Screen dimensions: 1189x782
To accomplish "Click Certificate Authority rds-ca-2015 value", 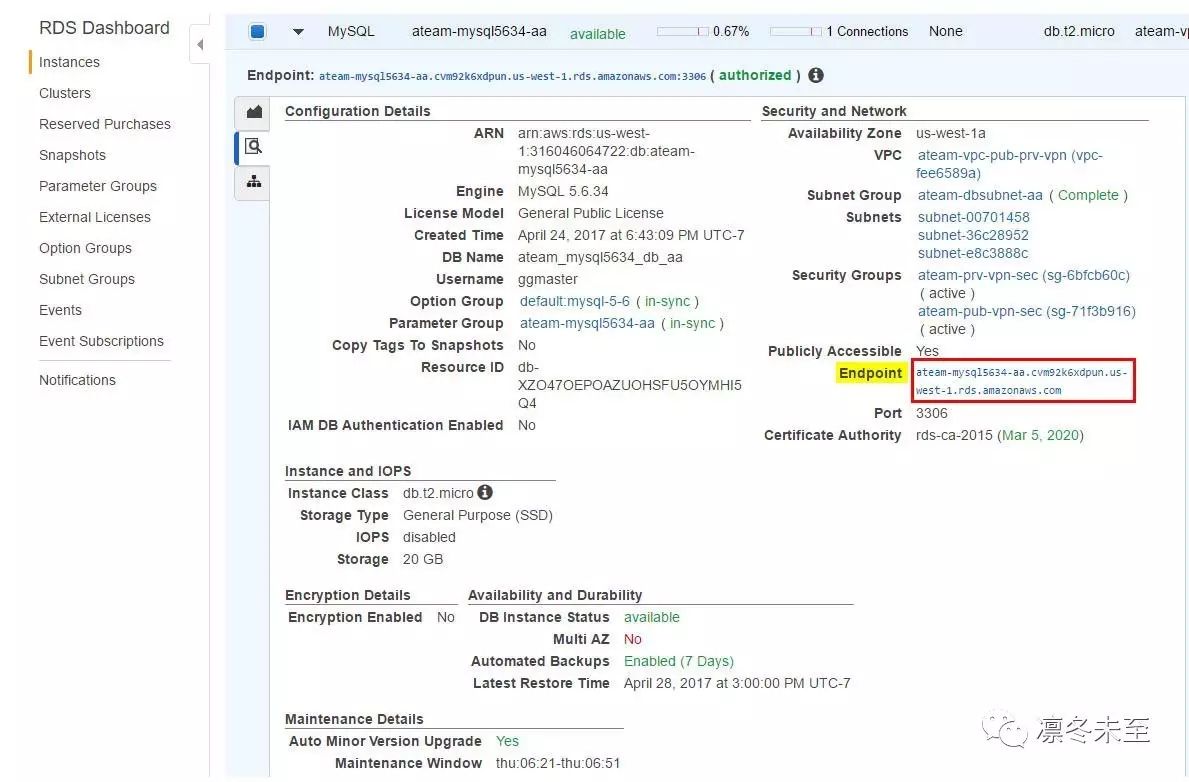I will [x=999, y=435].
